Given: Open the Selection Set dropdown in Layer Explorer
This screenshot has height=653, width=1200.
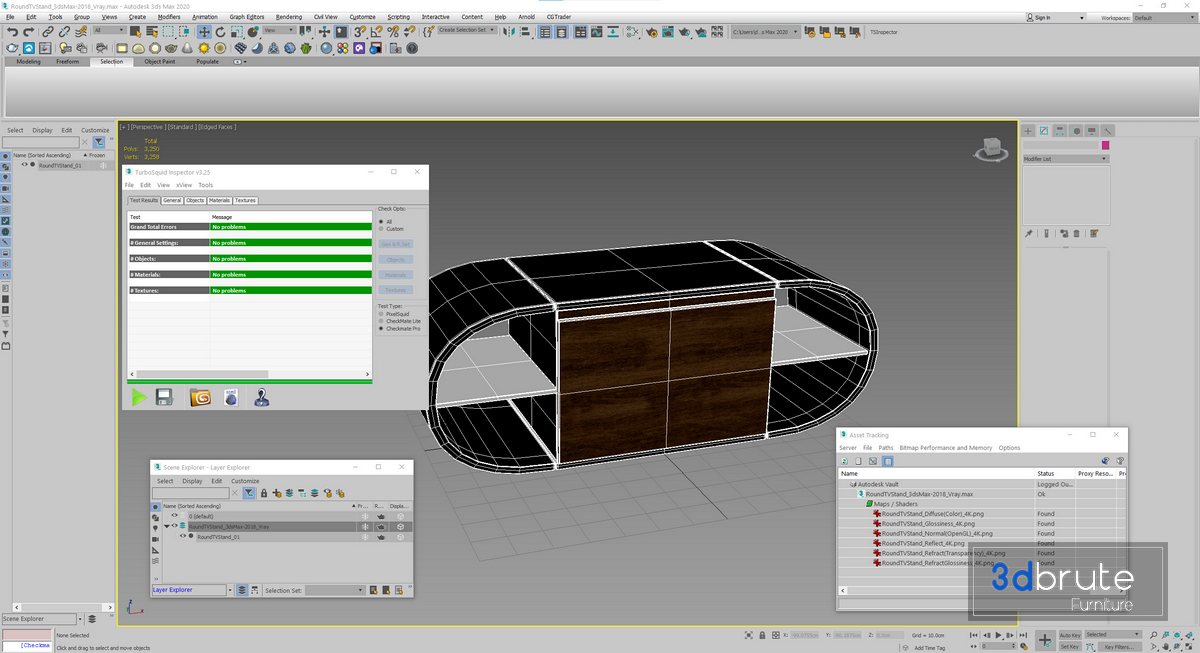Looking at the screenshot, I should (x=335, y=591).
